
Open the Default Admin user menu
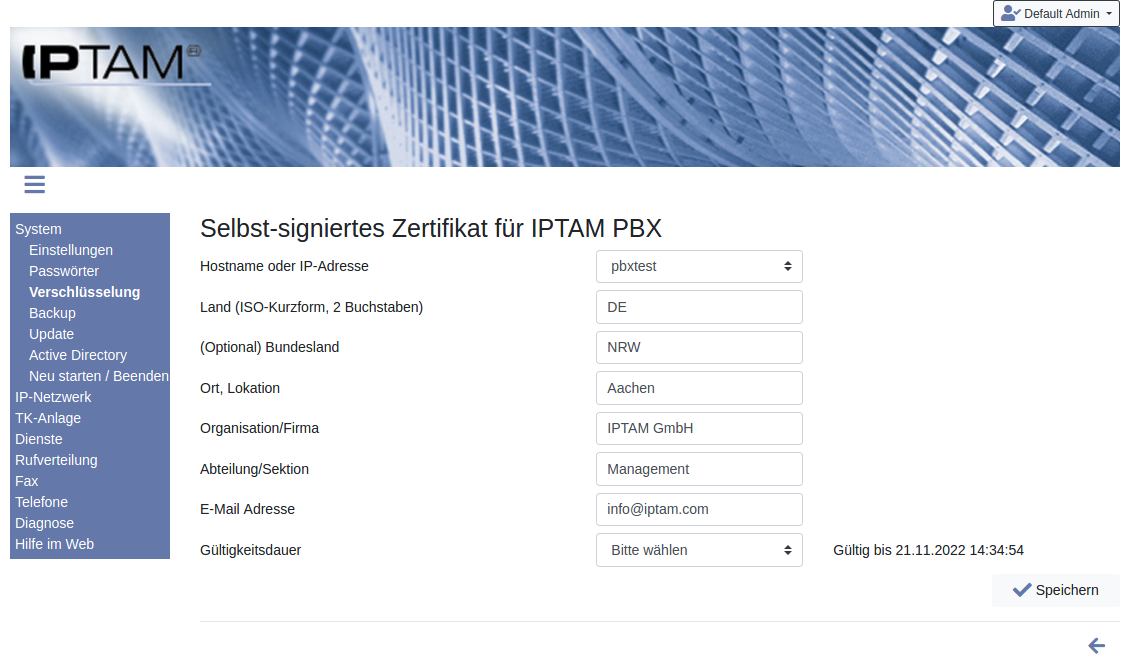[x=1056, y=14]
